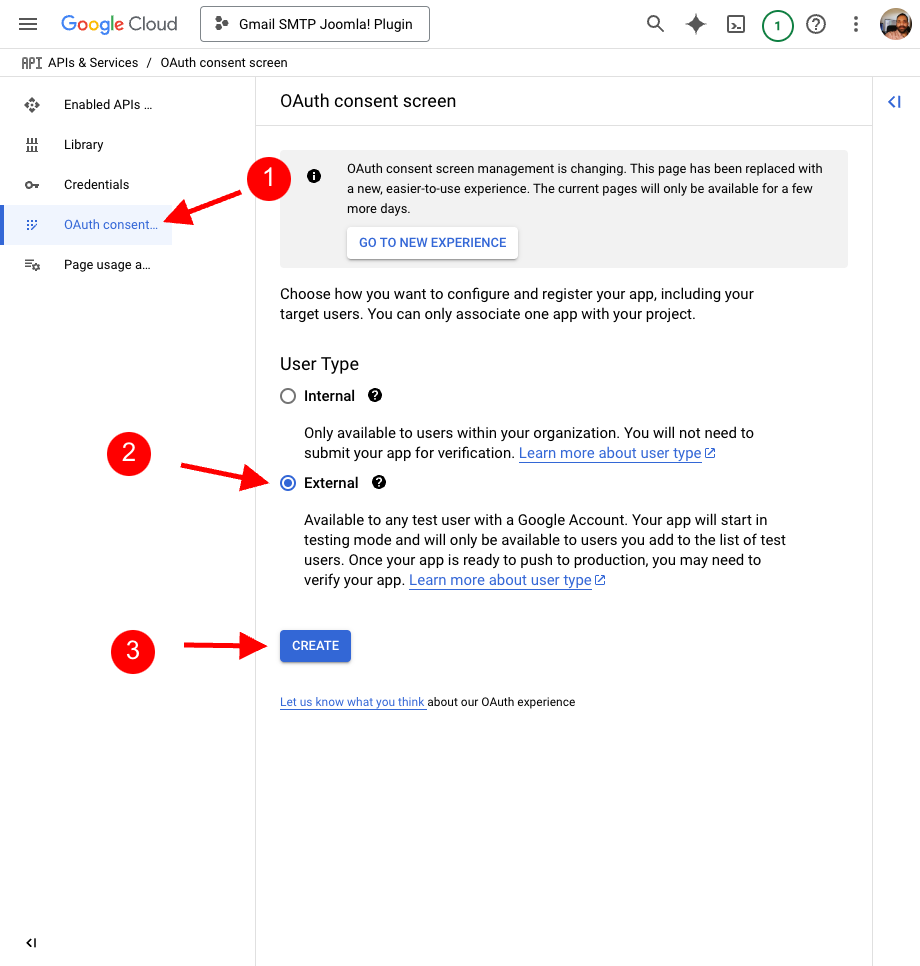Viewport: 920px width, 966px height.
Task: Activate Cloud Shell terminal icon
Action: [x=736, y=25]
